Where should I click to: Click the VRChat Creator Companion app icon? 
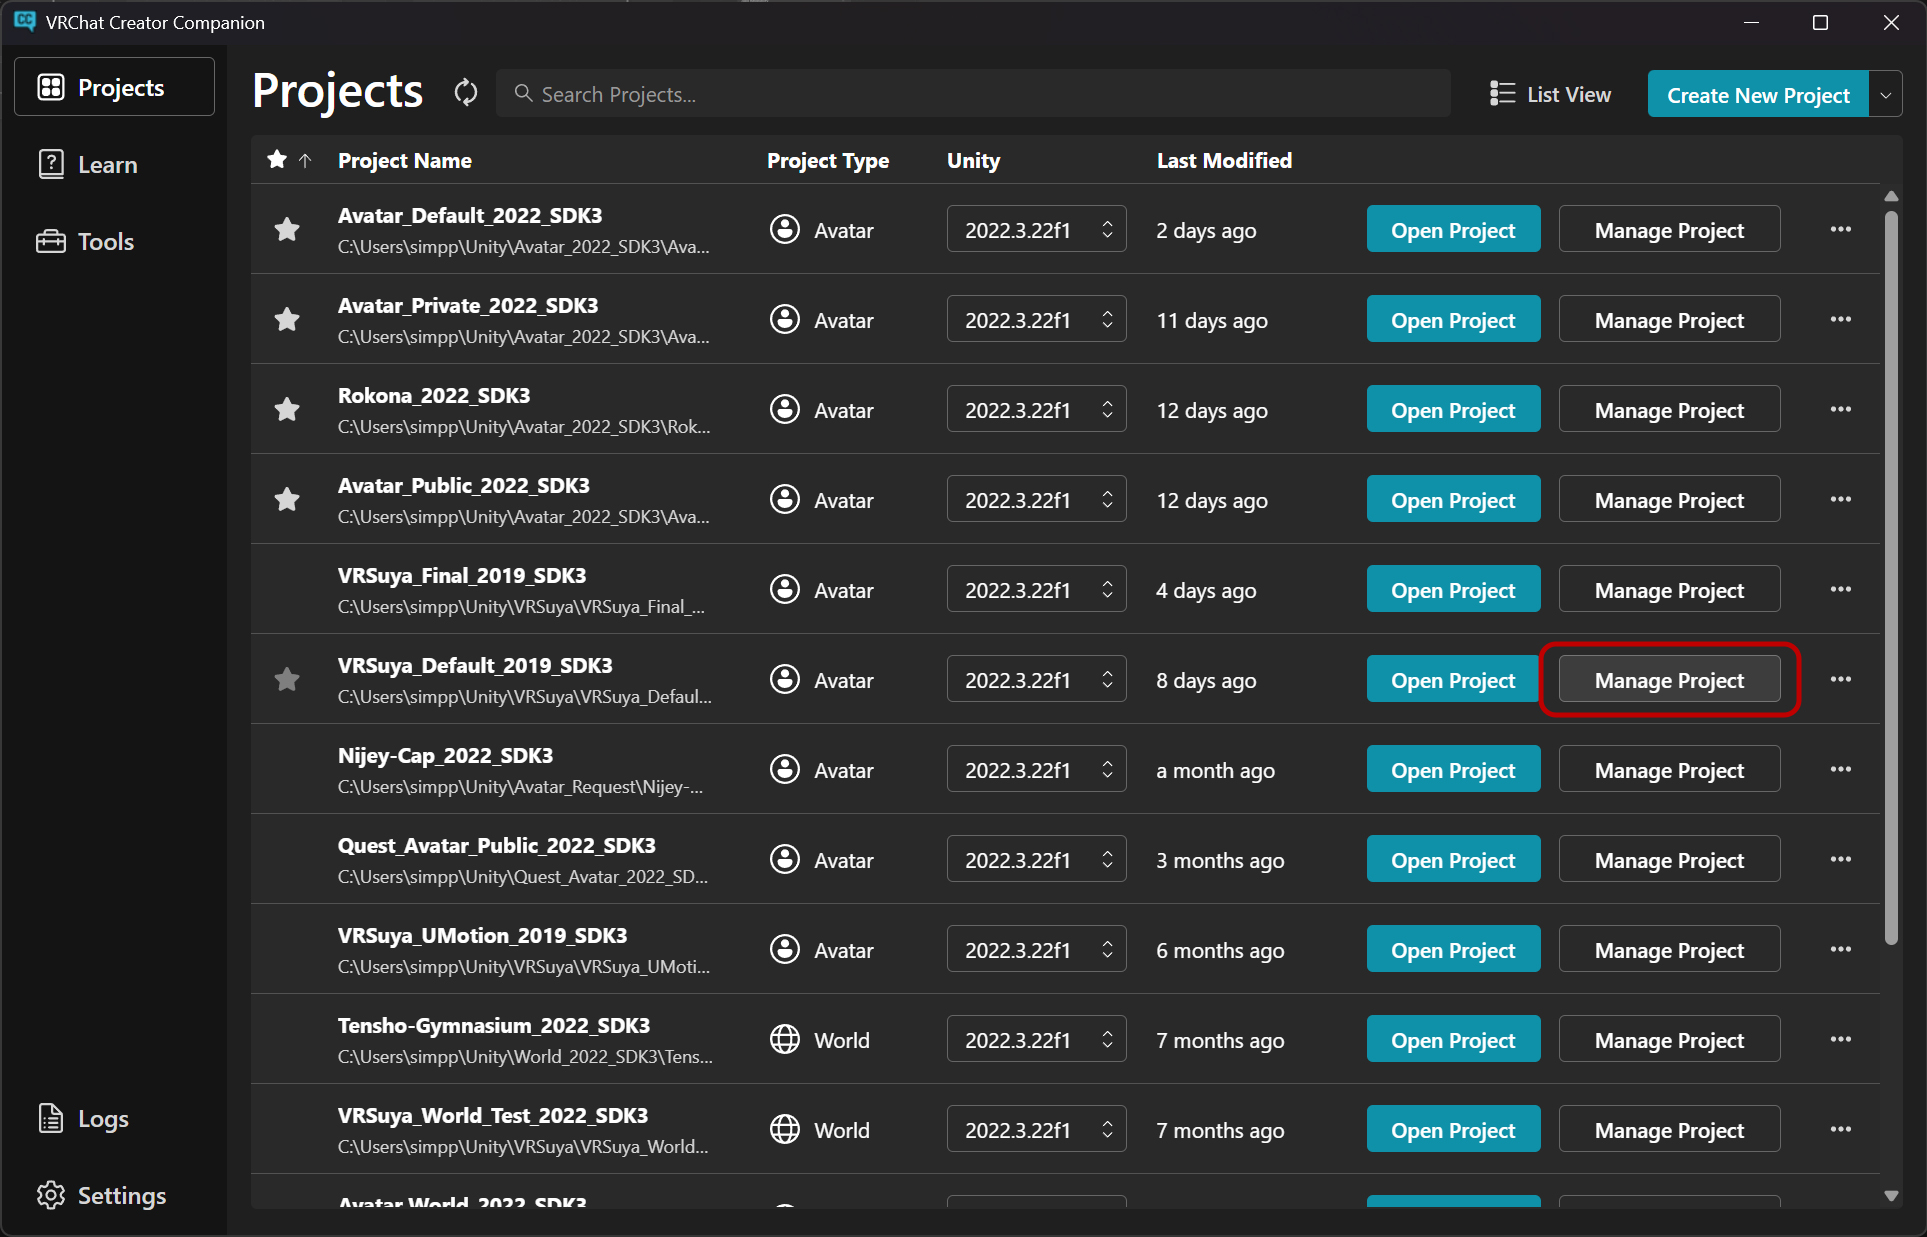[25, 21]
